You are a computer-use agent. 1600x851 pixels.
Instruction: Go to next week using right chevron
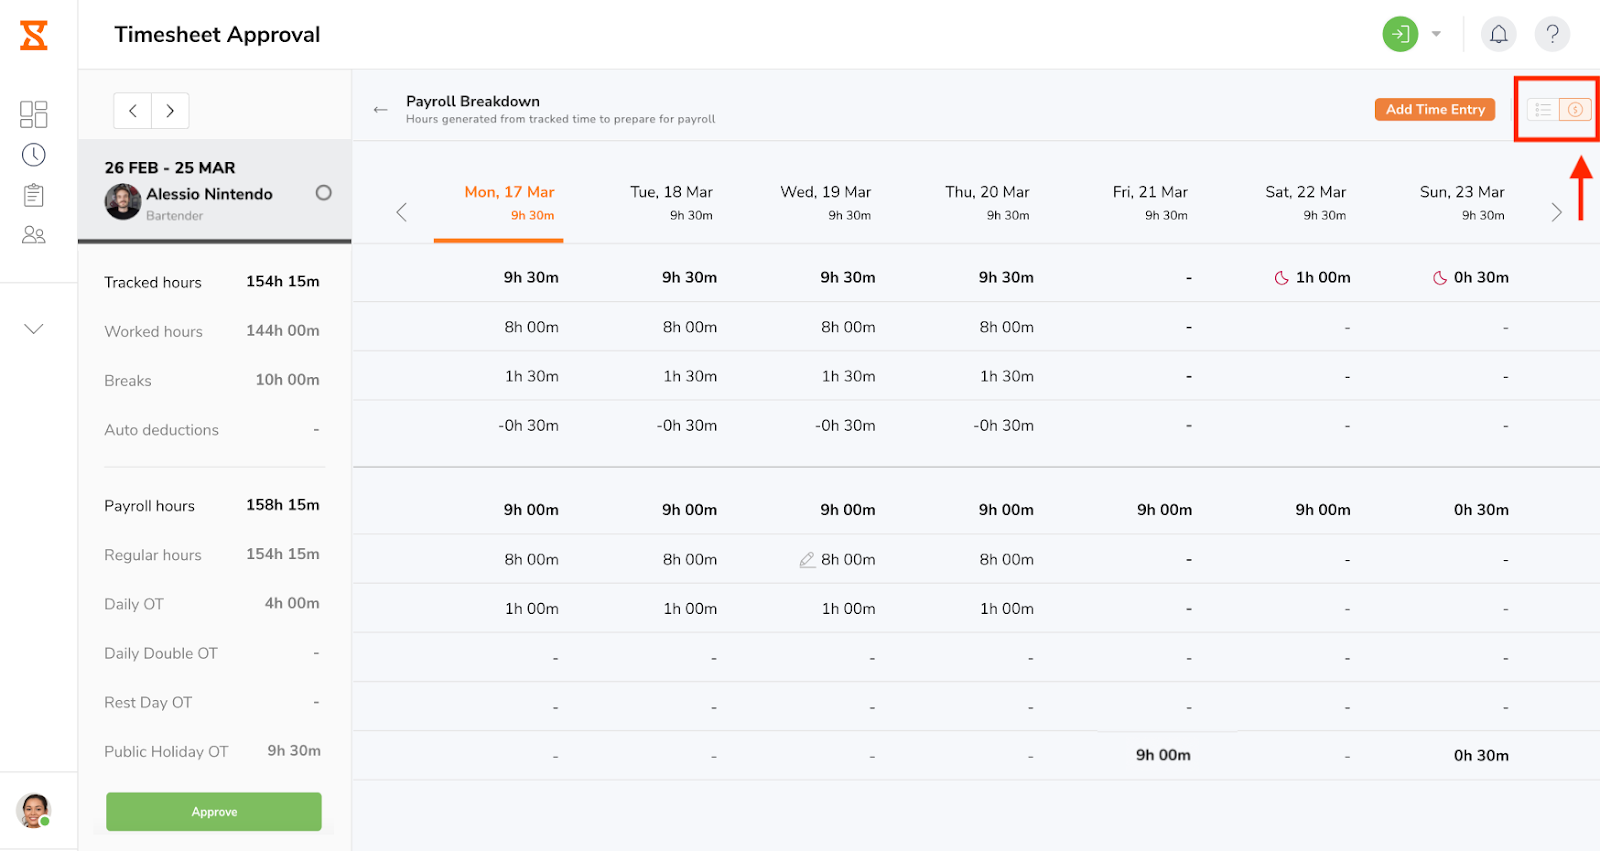(1556, 212)
